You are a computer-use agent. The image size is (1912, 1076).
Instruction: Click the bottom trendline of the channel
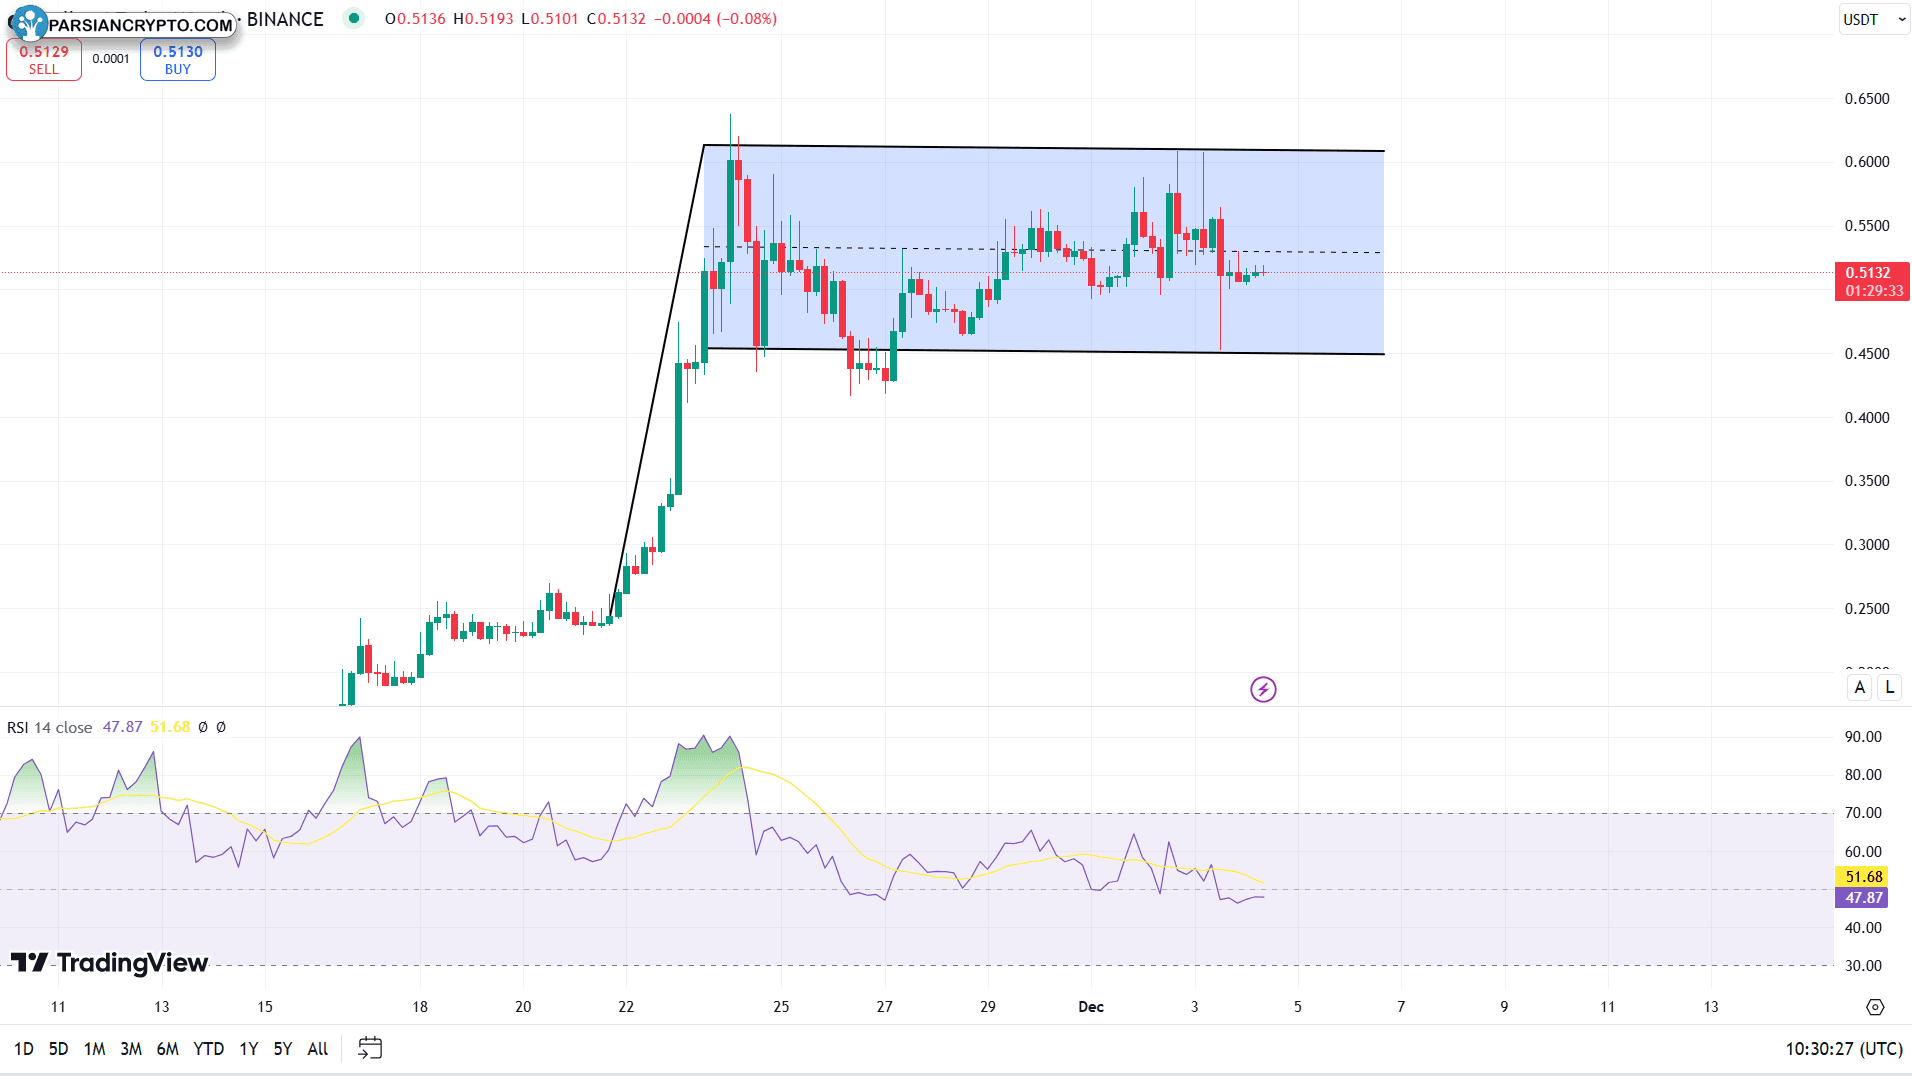pos(1044,351)
